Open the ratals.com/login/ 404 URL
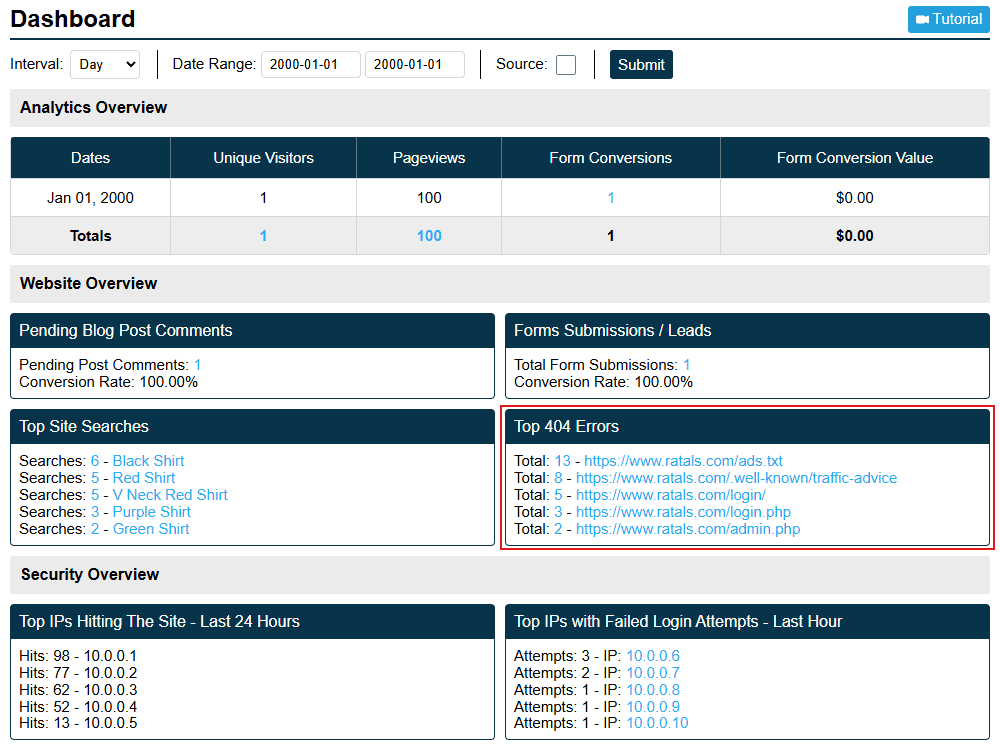The width and height of the screenshot is (1000, 750). click(x=671, y=495)
